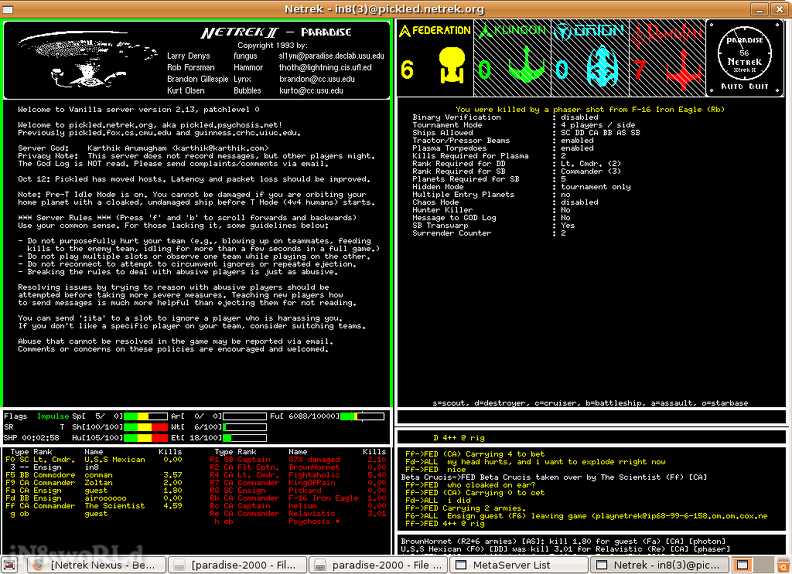
Task: Choose the Orion team ship panel
Action: tap(590, 58)
